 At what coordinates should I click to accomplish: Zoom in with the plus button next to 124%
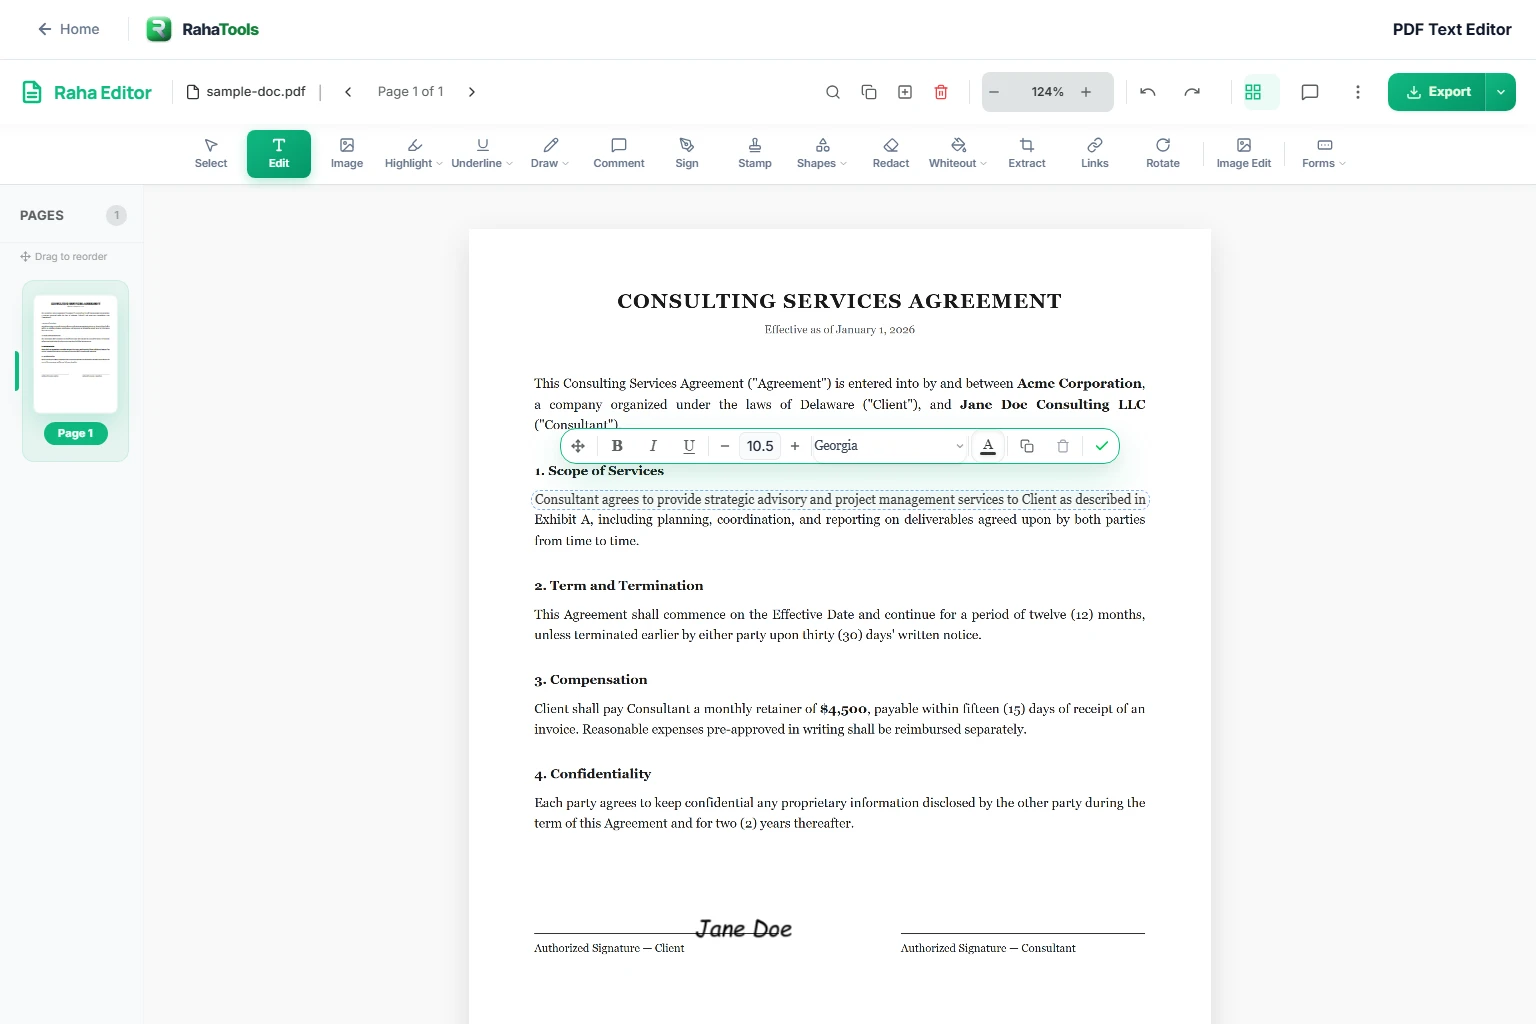tap(1086, 92)
